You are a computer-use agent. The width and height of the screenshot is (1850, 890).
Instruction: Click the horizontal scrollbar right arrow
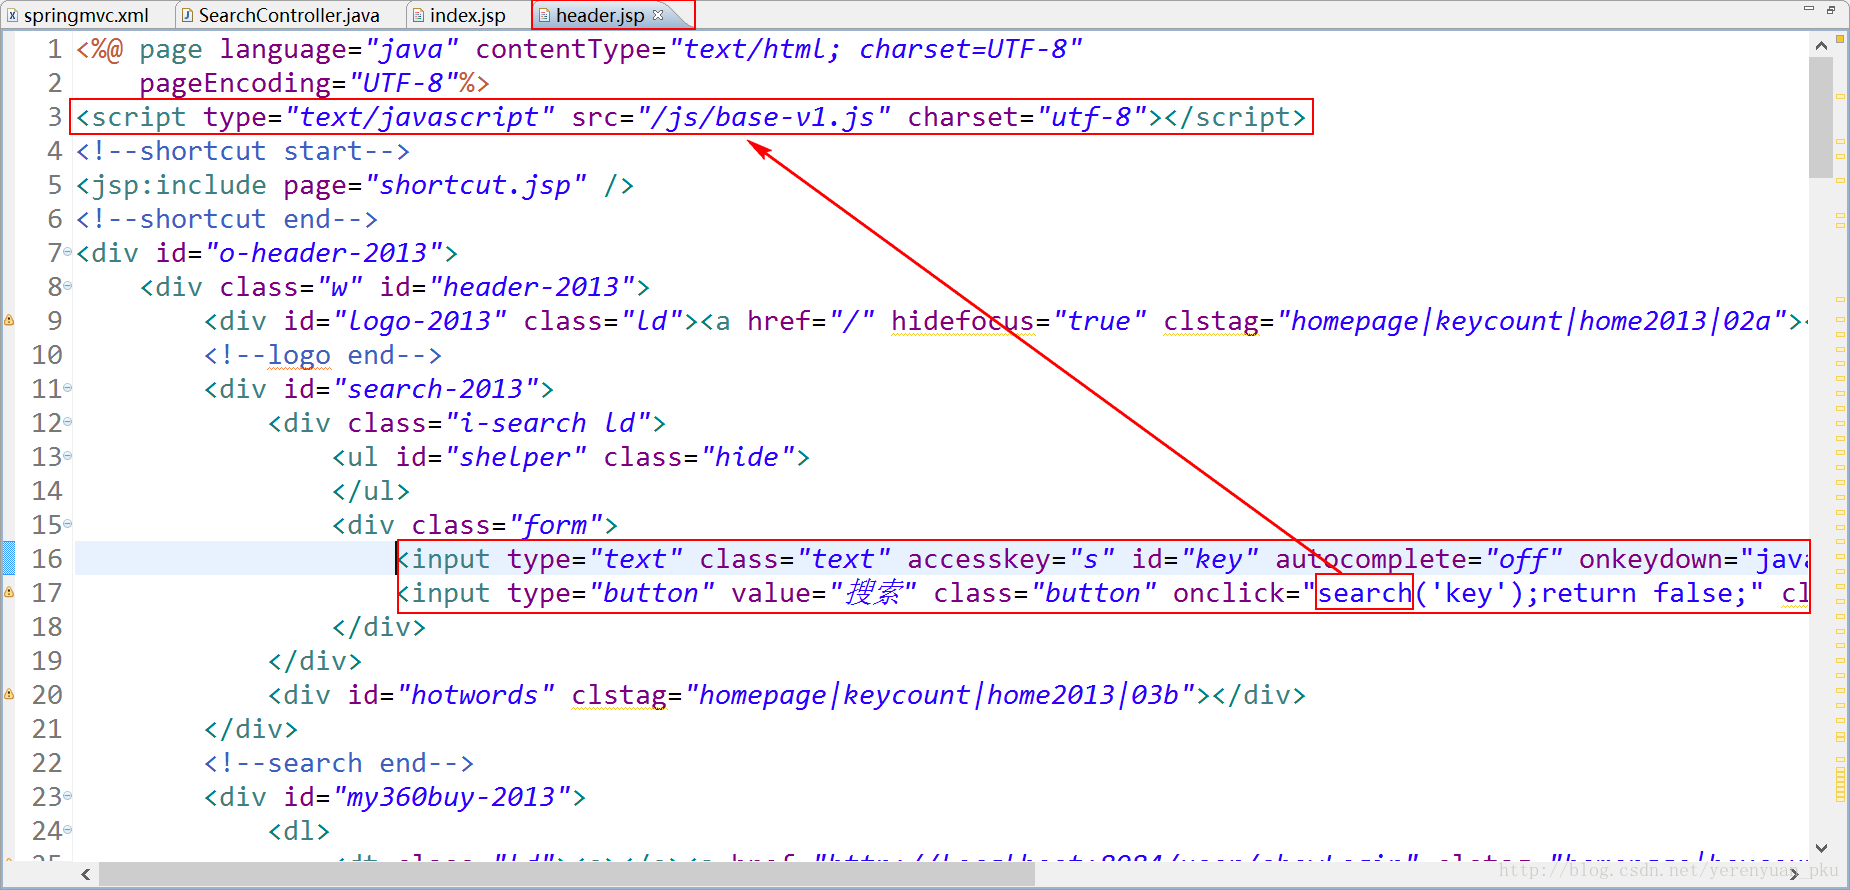[1795, 874]
